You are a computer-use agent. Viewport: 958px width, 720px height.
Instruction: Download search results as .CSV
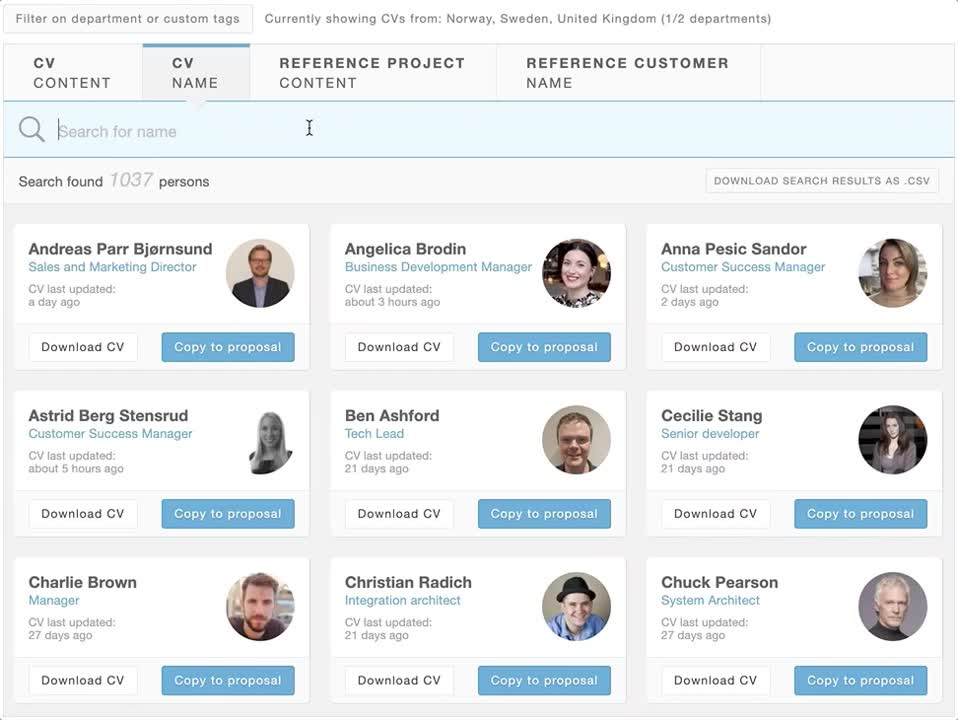[x=821, y=181]
